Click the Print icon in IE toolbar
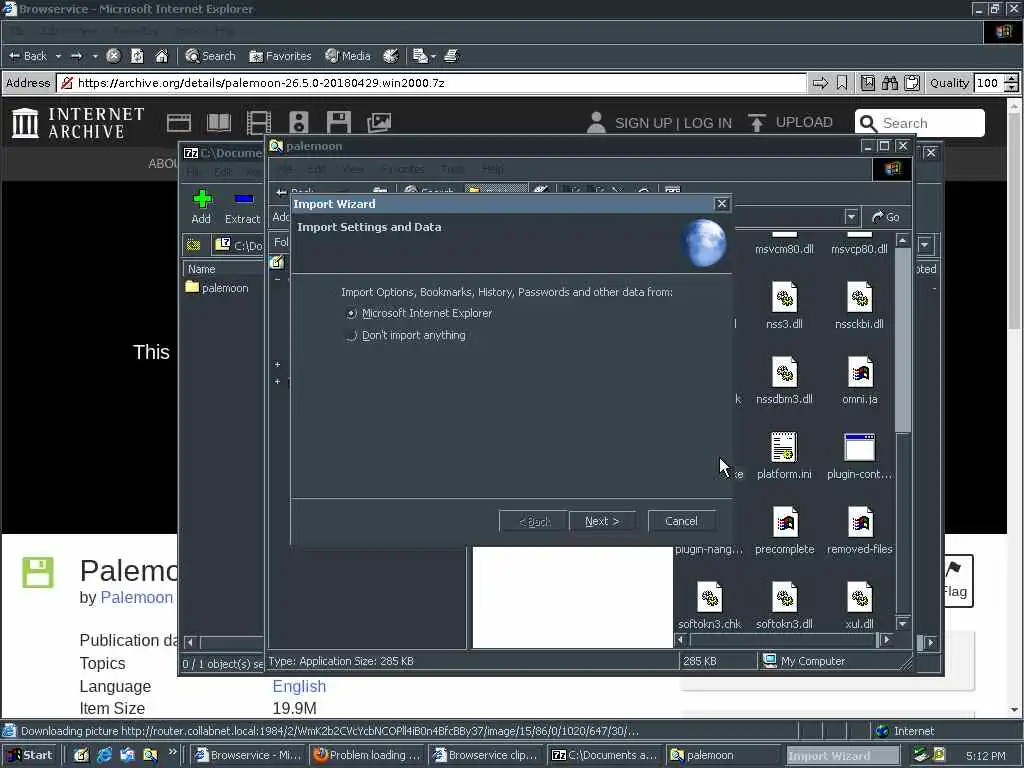 tap(452, 56)
